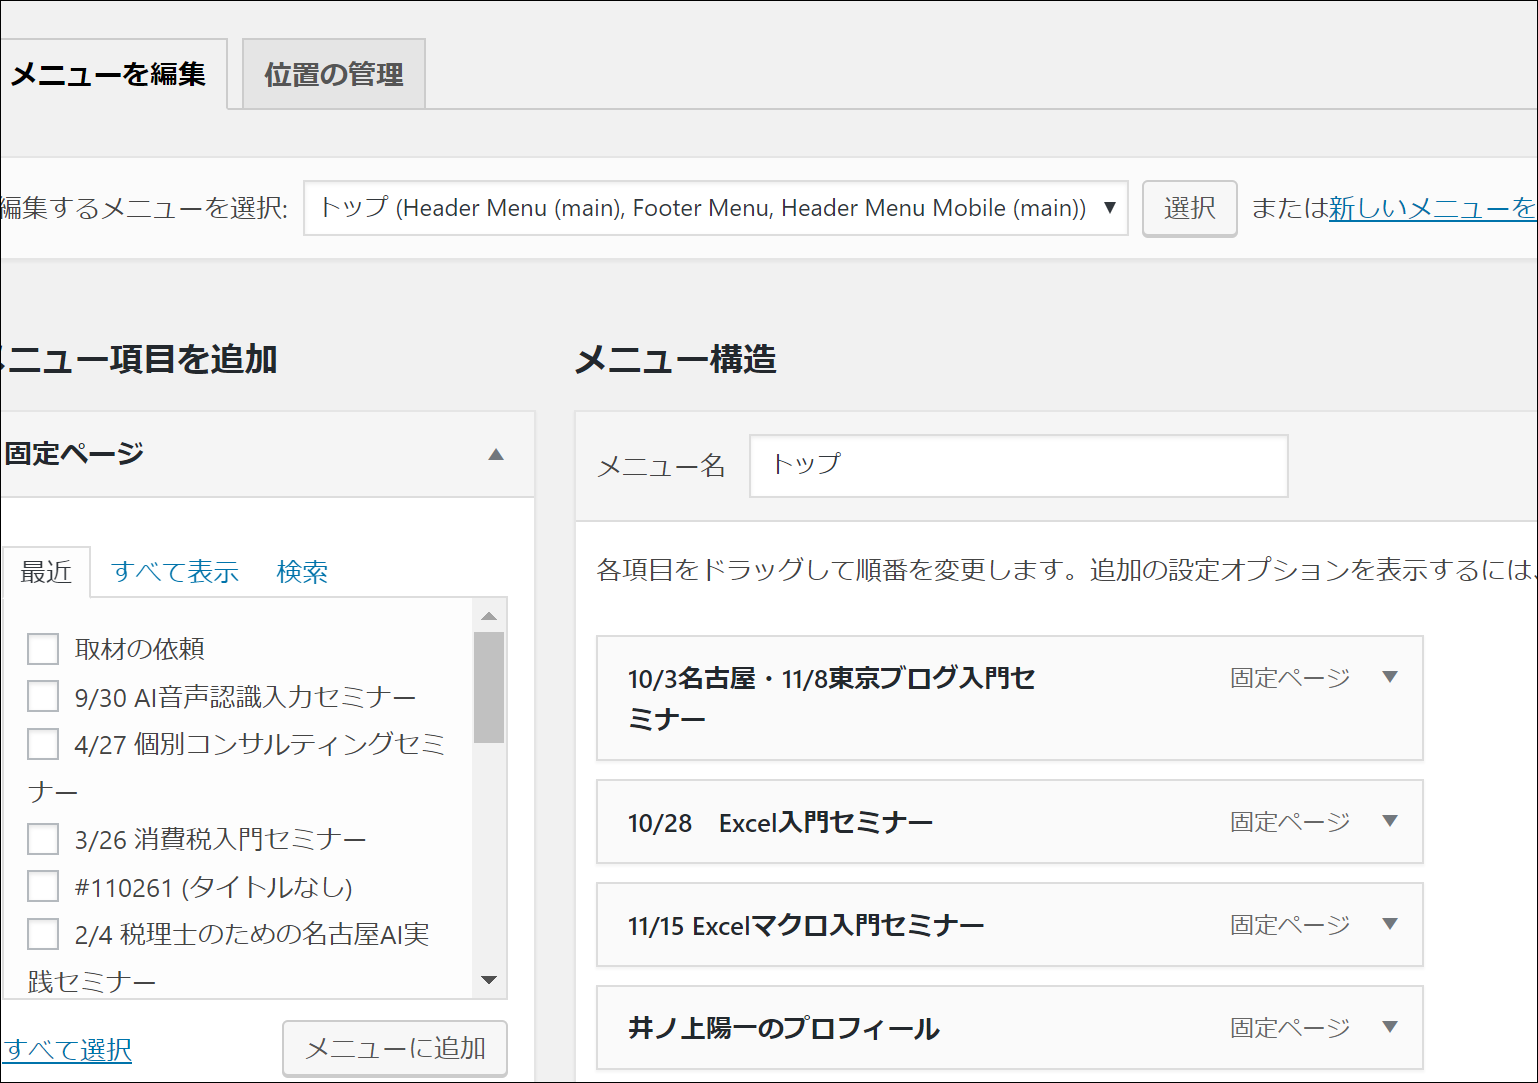The width and height of the screenshot is (1538, 1083).
Task: Tick the 2/4 税理士のための名古屋AI実践セミナー checkbox
Action: click(43, 934)
